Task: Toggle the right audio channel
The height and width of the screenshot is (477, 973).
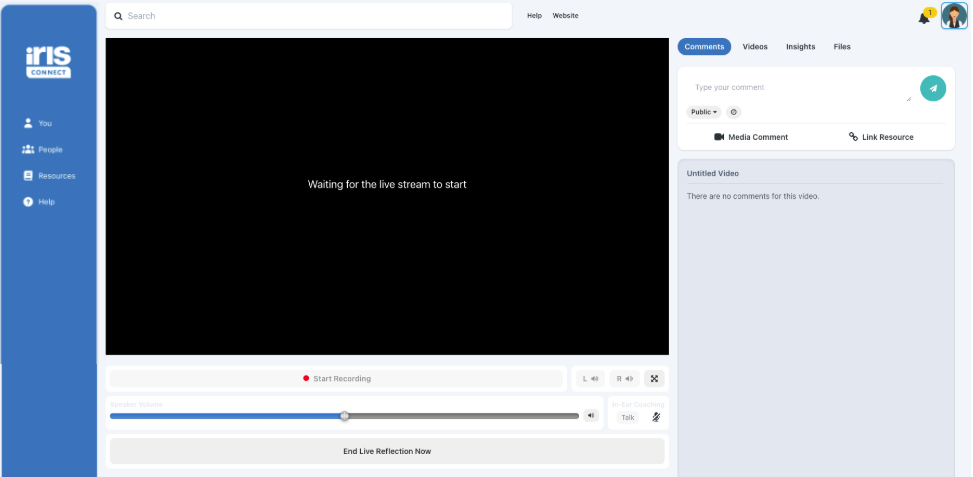Action: tap(624, 378)
